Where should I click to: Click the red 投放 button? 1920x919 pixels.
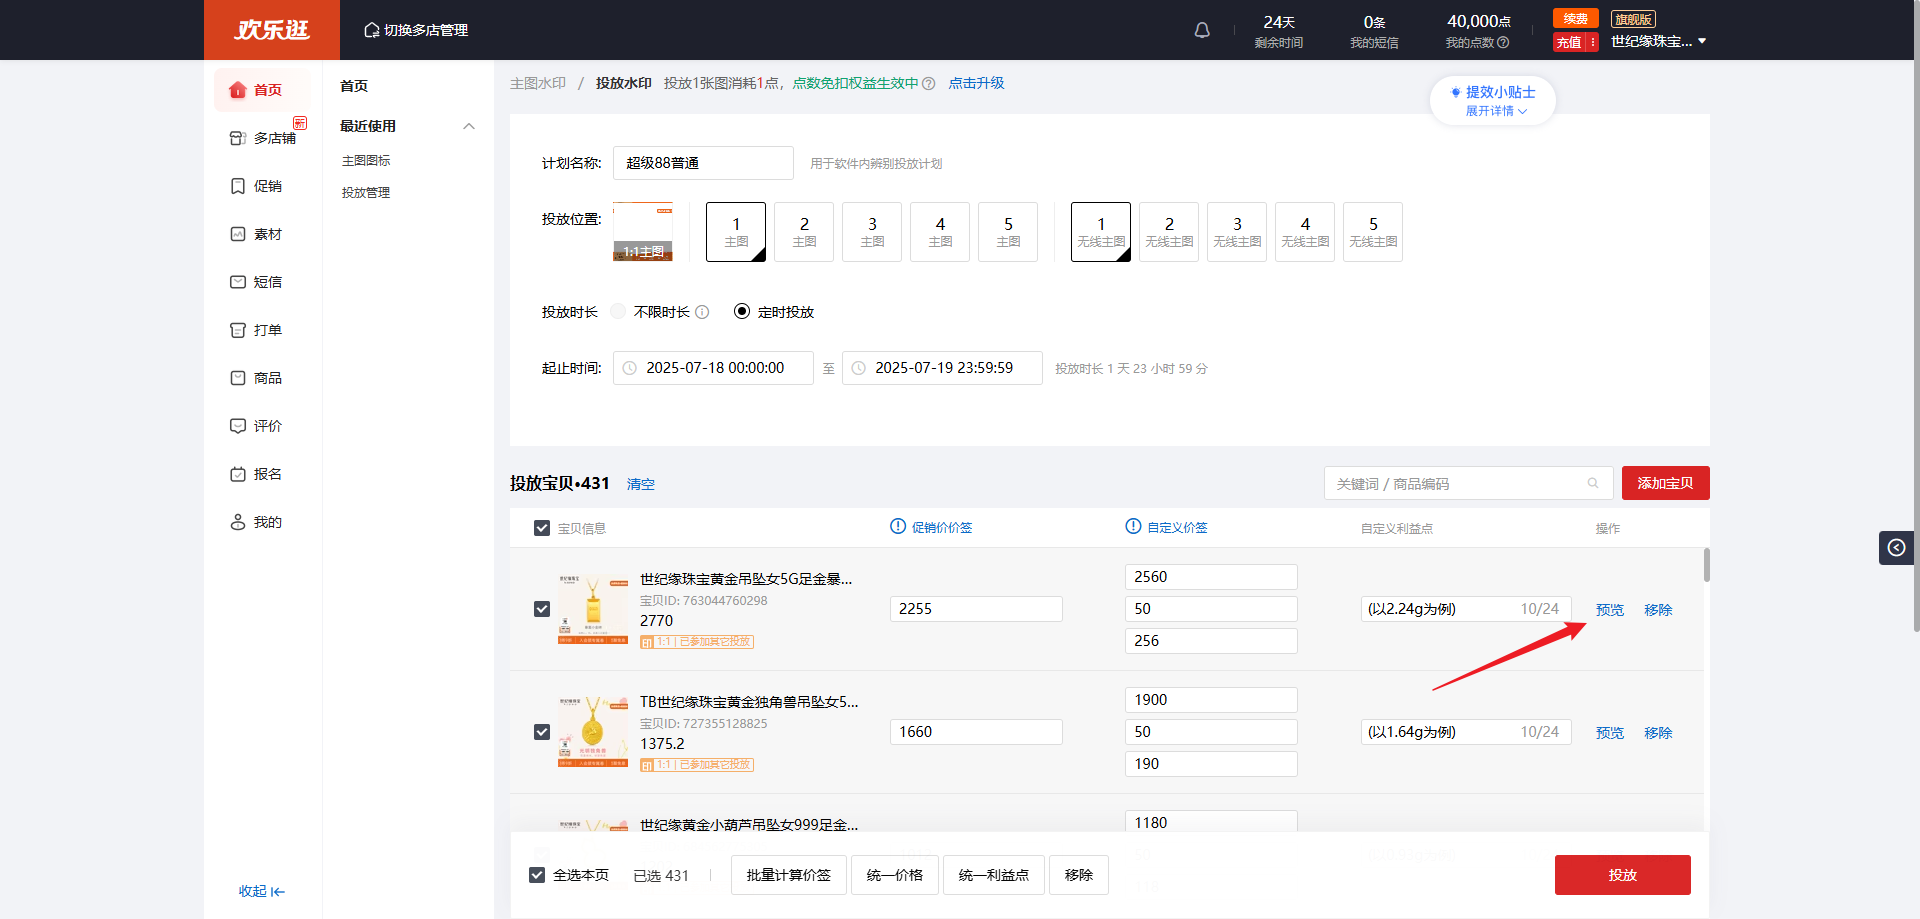[x=1622, y=875]
